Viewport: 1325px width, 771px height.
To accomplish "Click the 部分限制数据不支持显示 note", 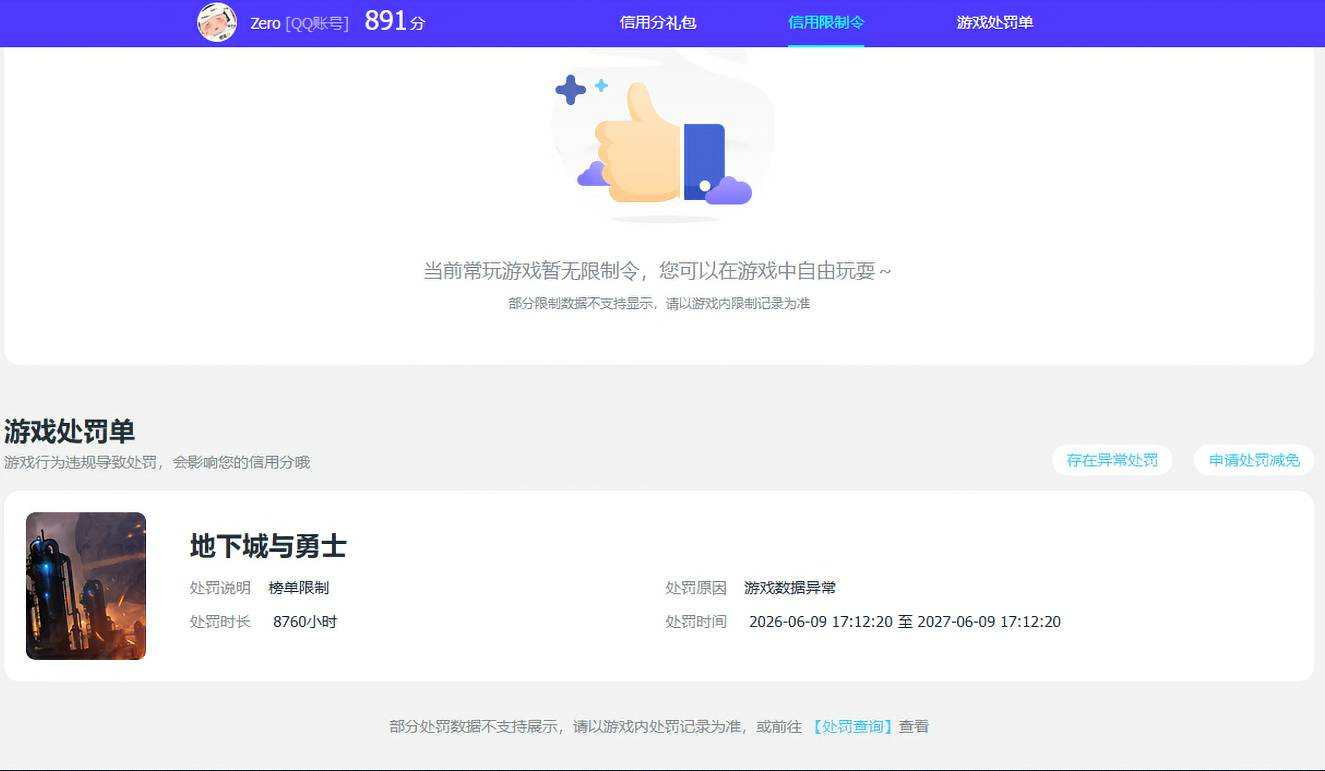I will point(659,303).
